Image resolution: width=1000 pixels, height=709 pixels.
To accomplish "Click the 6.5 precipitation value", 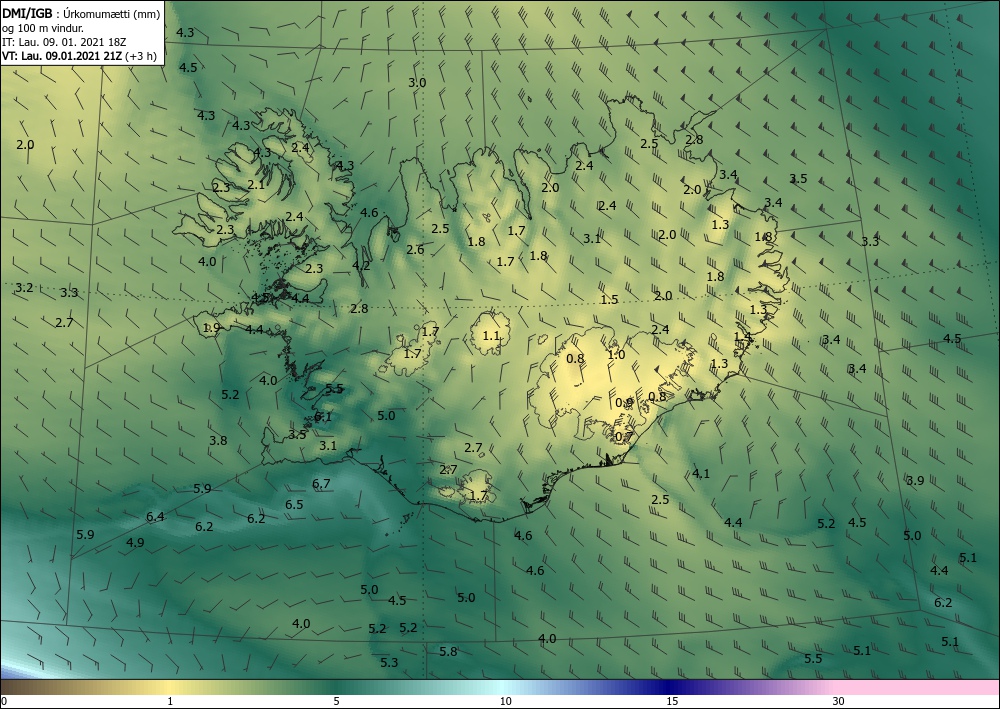I will pyautogui.click(x=294, y=504).
